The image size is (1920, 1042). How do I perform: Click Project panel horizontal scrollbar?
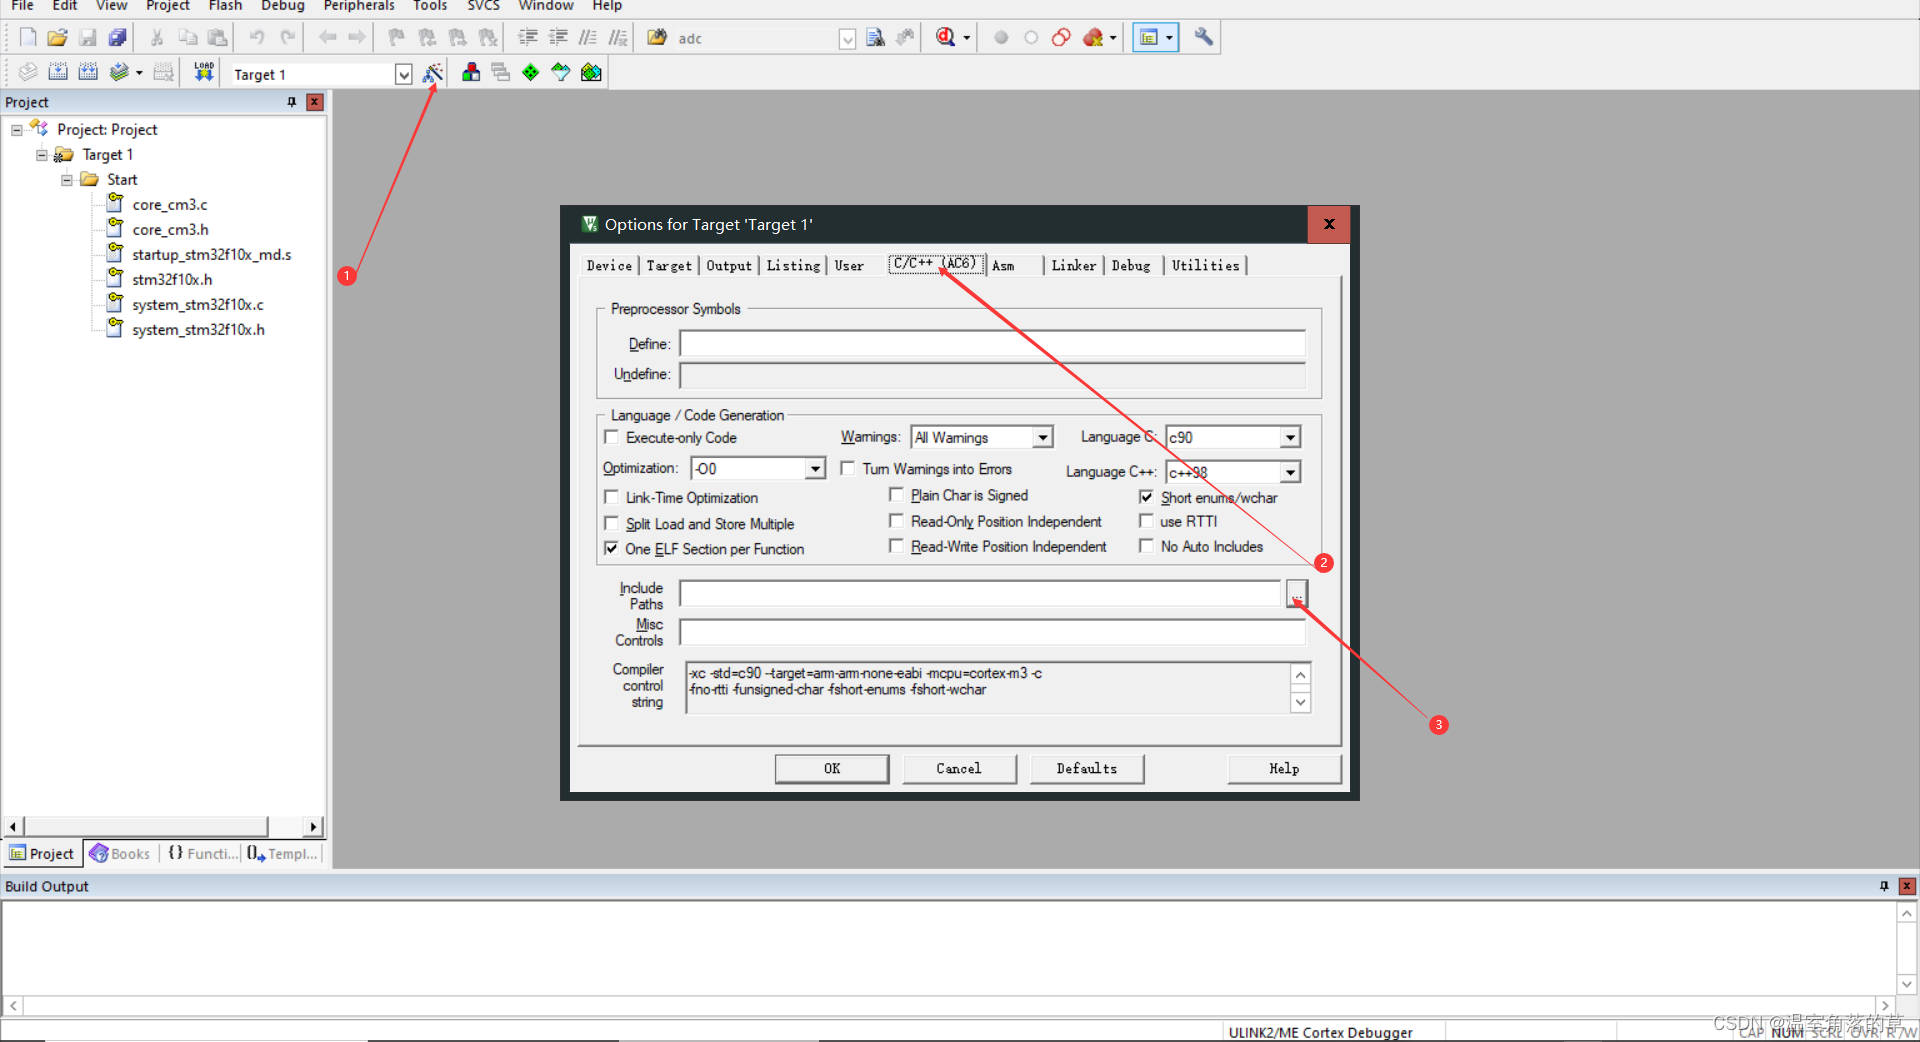(145, 826)
